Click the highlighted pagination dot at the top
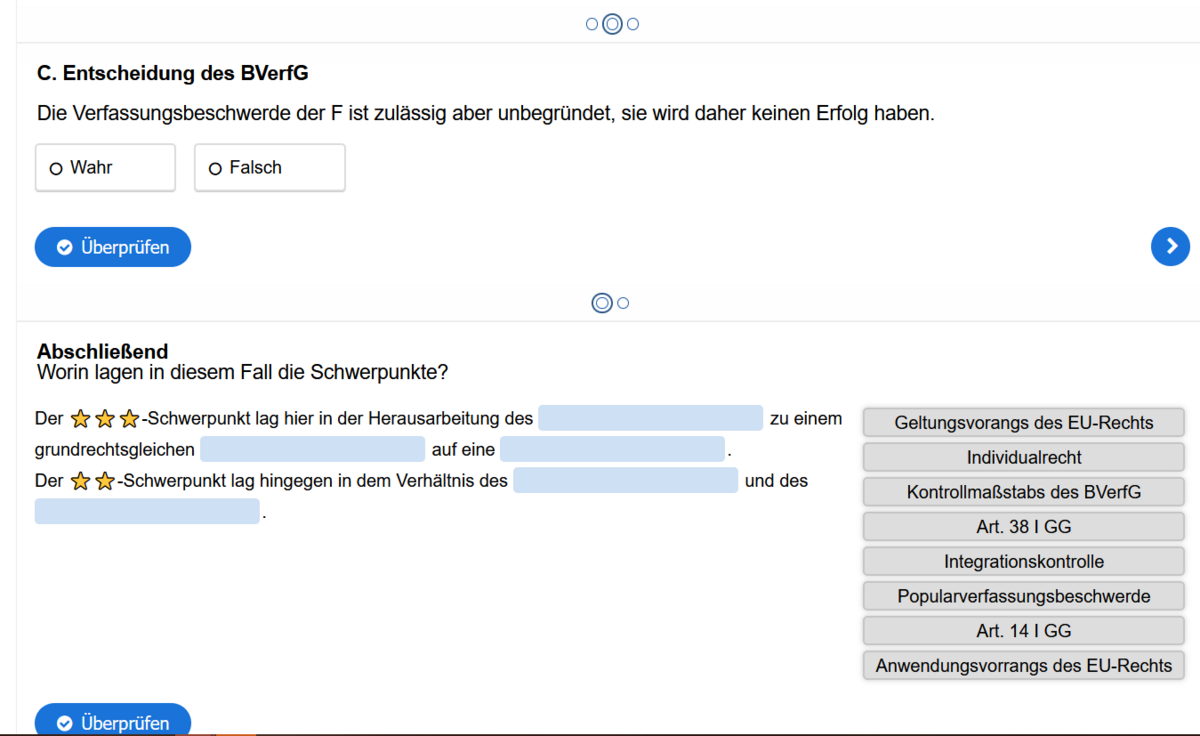 point(611,23)
